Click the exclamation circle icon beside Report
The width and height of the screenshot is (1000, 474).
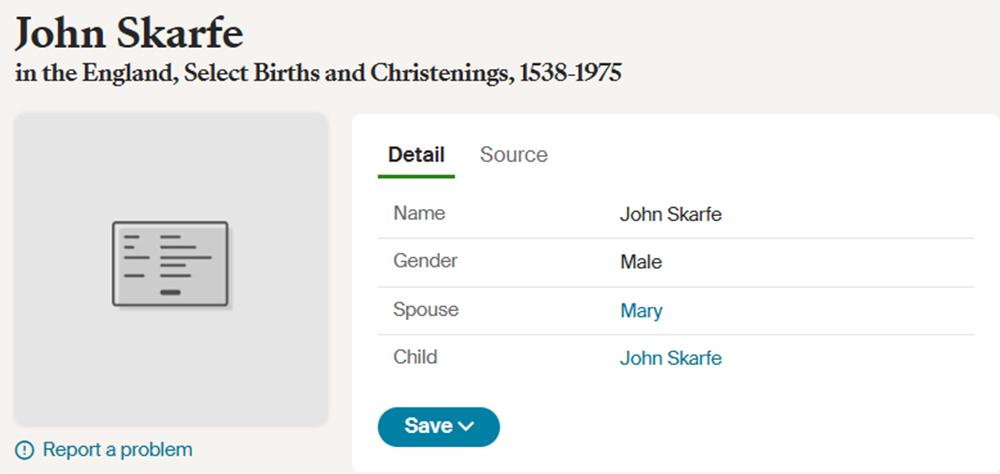tap(25, 450)
